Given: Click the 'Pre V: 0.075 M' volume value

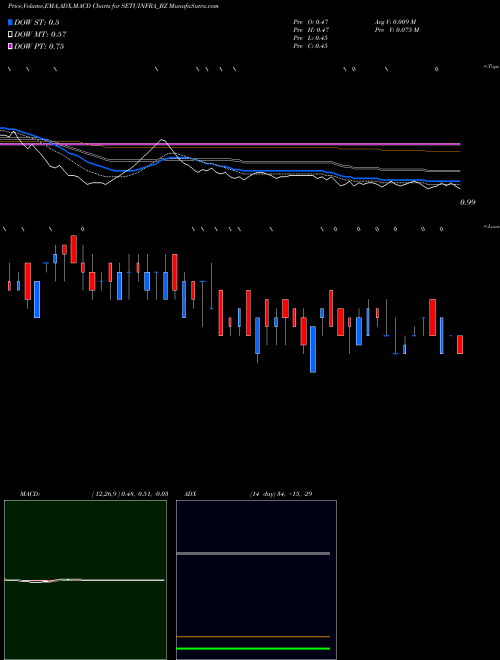Looking at the screenshot, I should coord(397,30).
